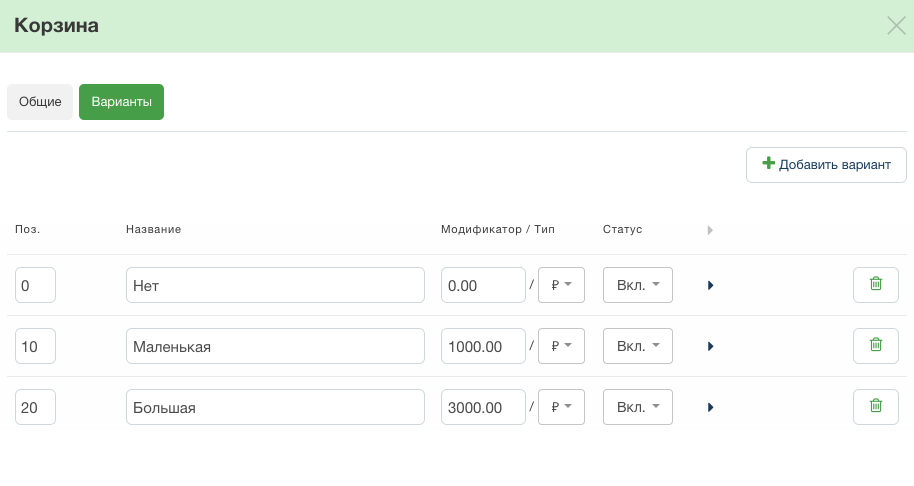
Task: Open status dropdown for "Большая" row
Action: pyautogui.click(x=638, y=407)
